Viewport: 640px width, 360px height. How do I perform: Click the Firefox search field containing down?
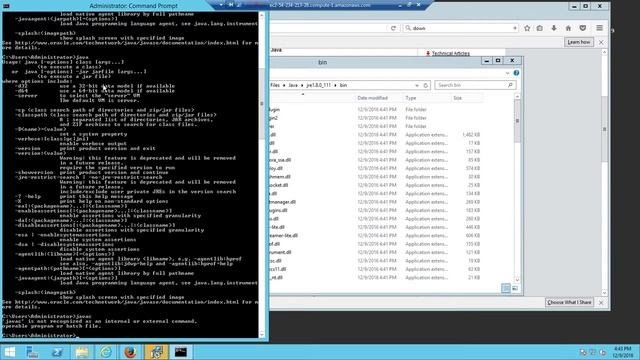[x=460, y=28]
